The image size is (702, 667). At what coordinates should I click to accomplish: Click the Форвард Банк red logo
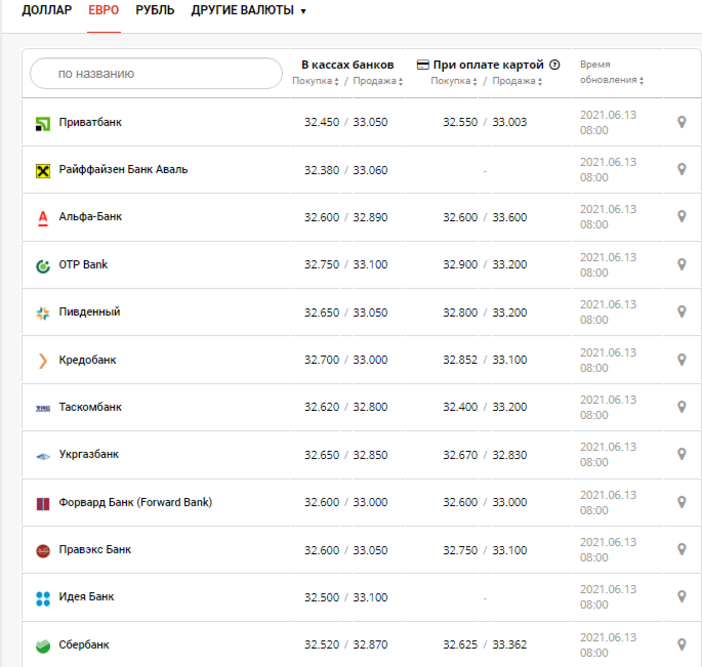click(43, 504)
